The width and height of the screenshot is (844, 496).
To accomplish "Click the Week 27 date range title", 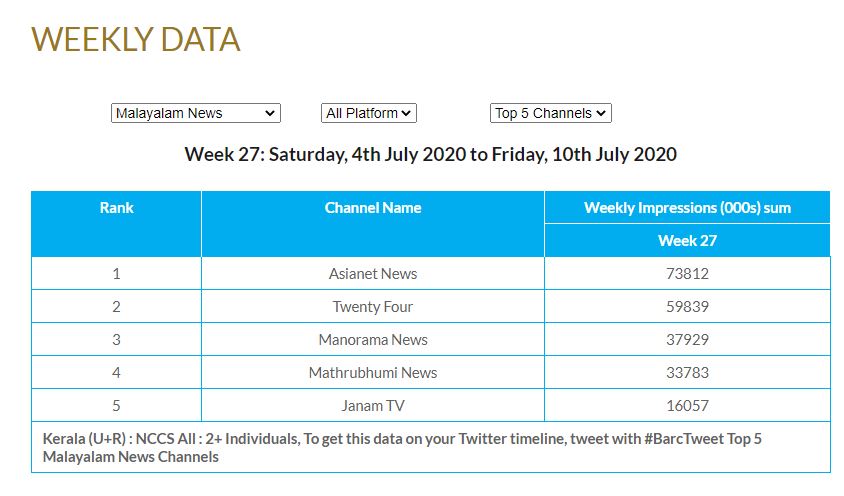I will (431, 155).
